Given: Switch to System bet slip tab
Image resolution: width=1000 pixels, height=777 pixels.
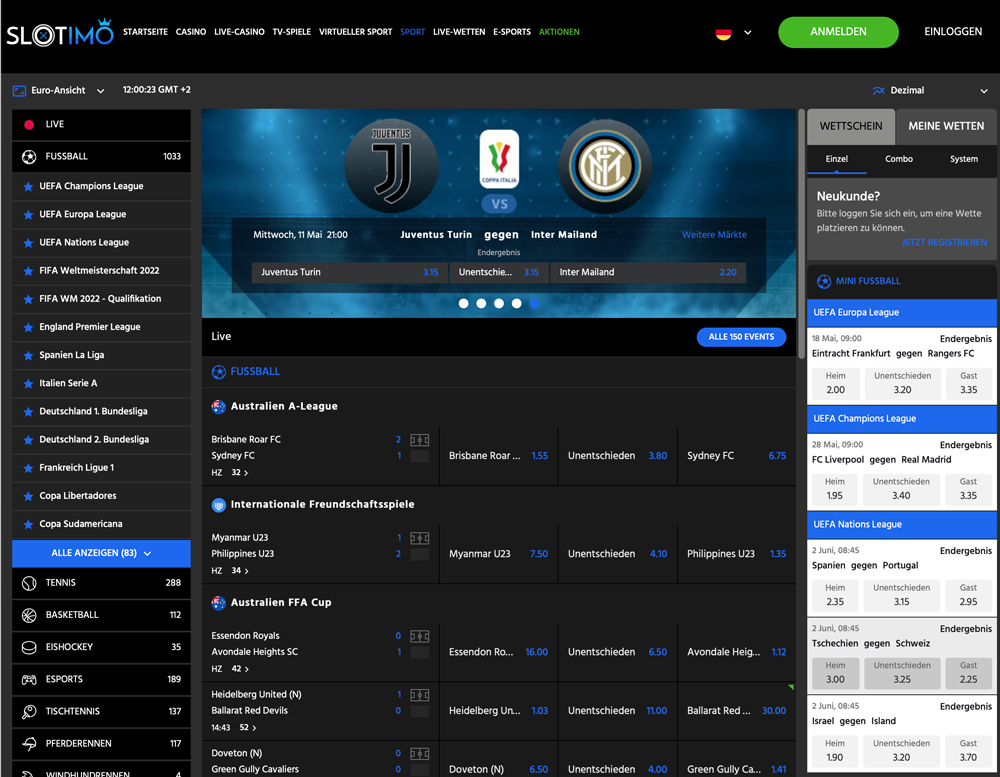Looking at the screenshot, I should coord(964,159).
